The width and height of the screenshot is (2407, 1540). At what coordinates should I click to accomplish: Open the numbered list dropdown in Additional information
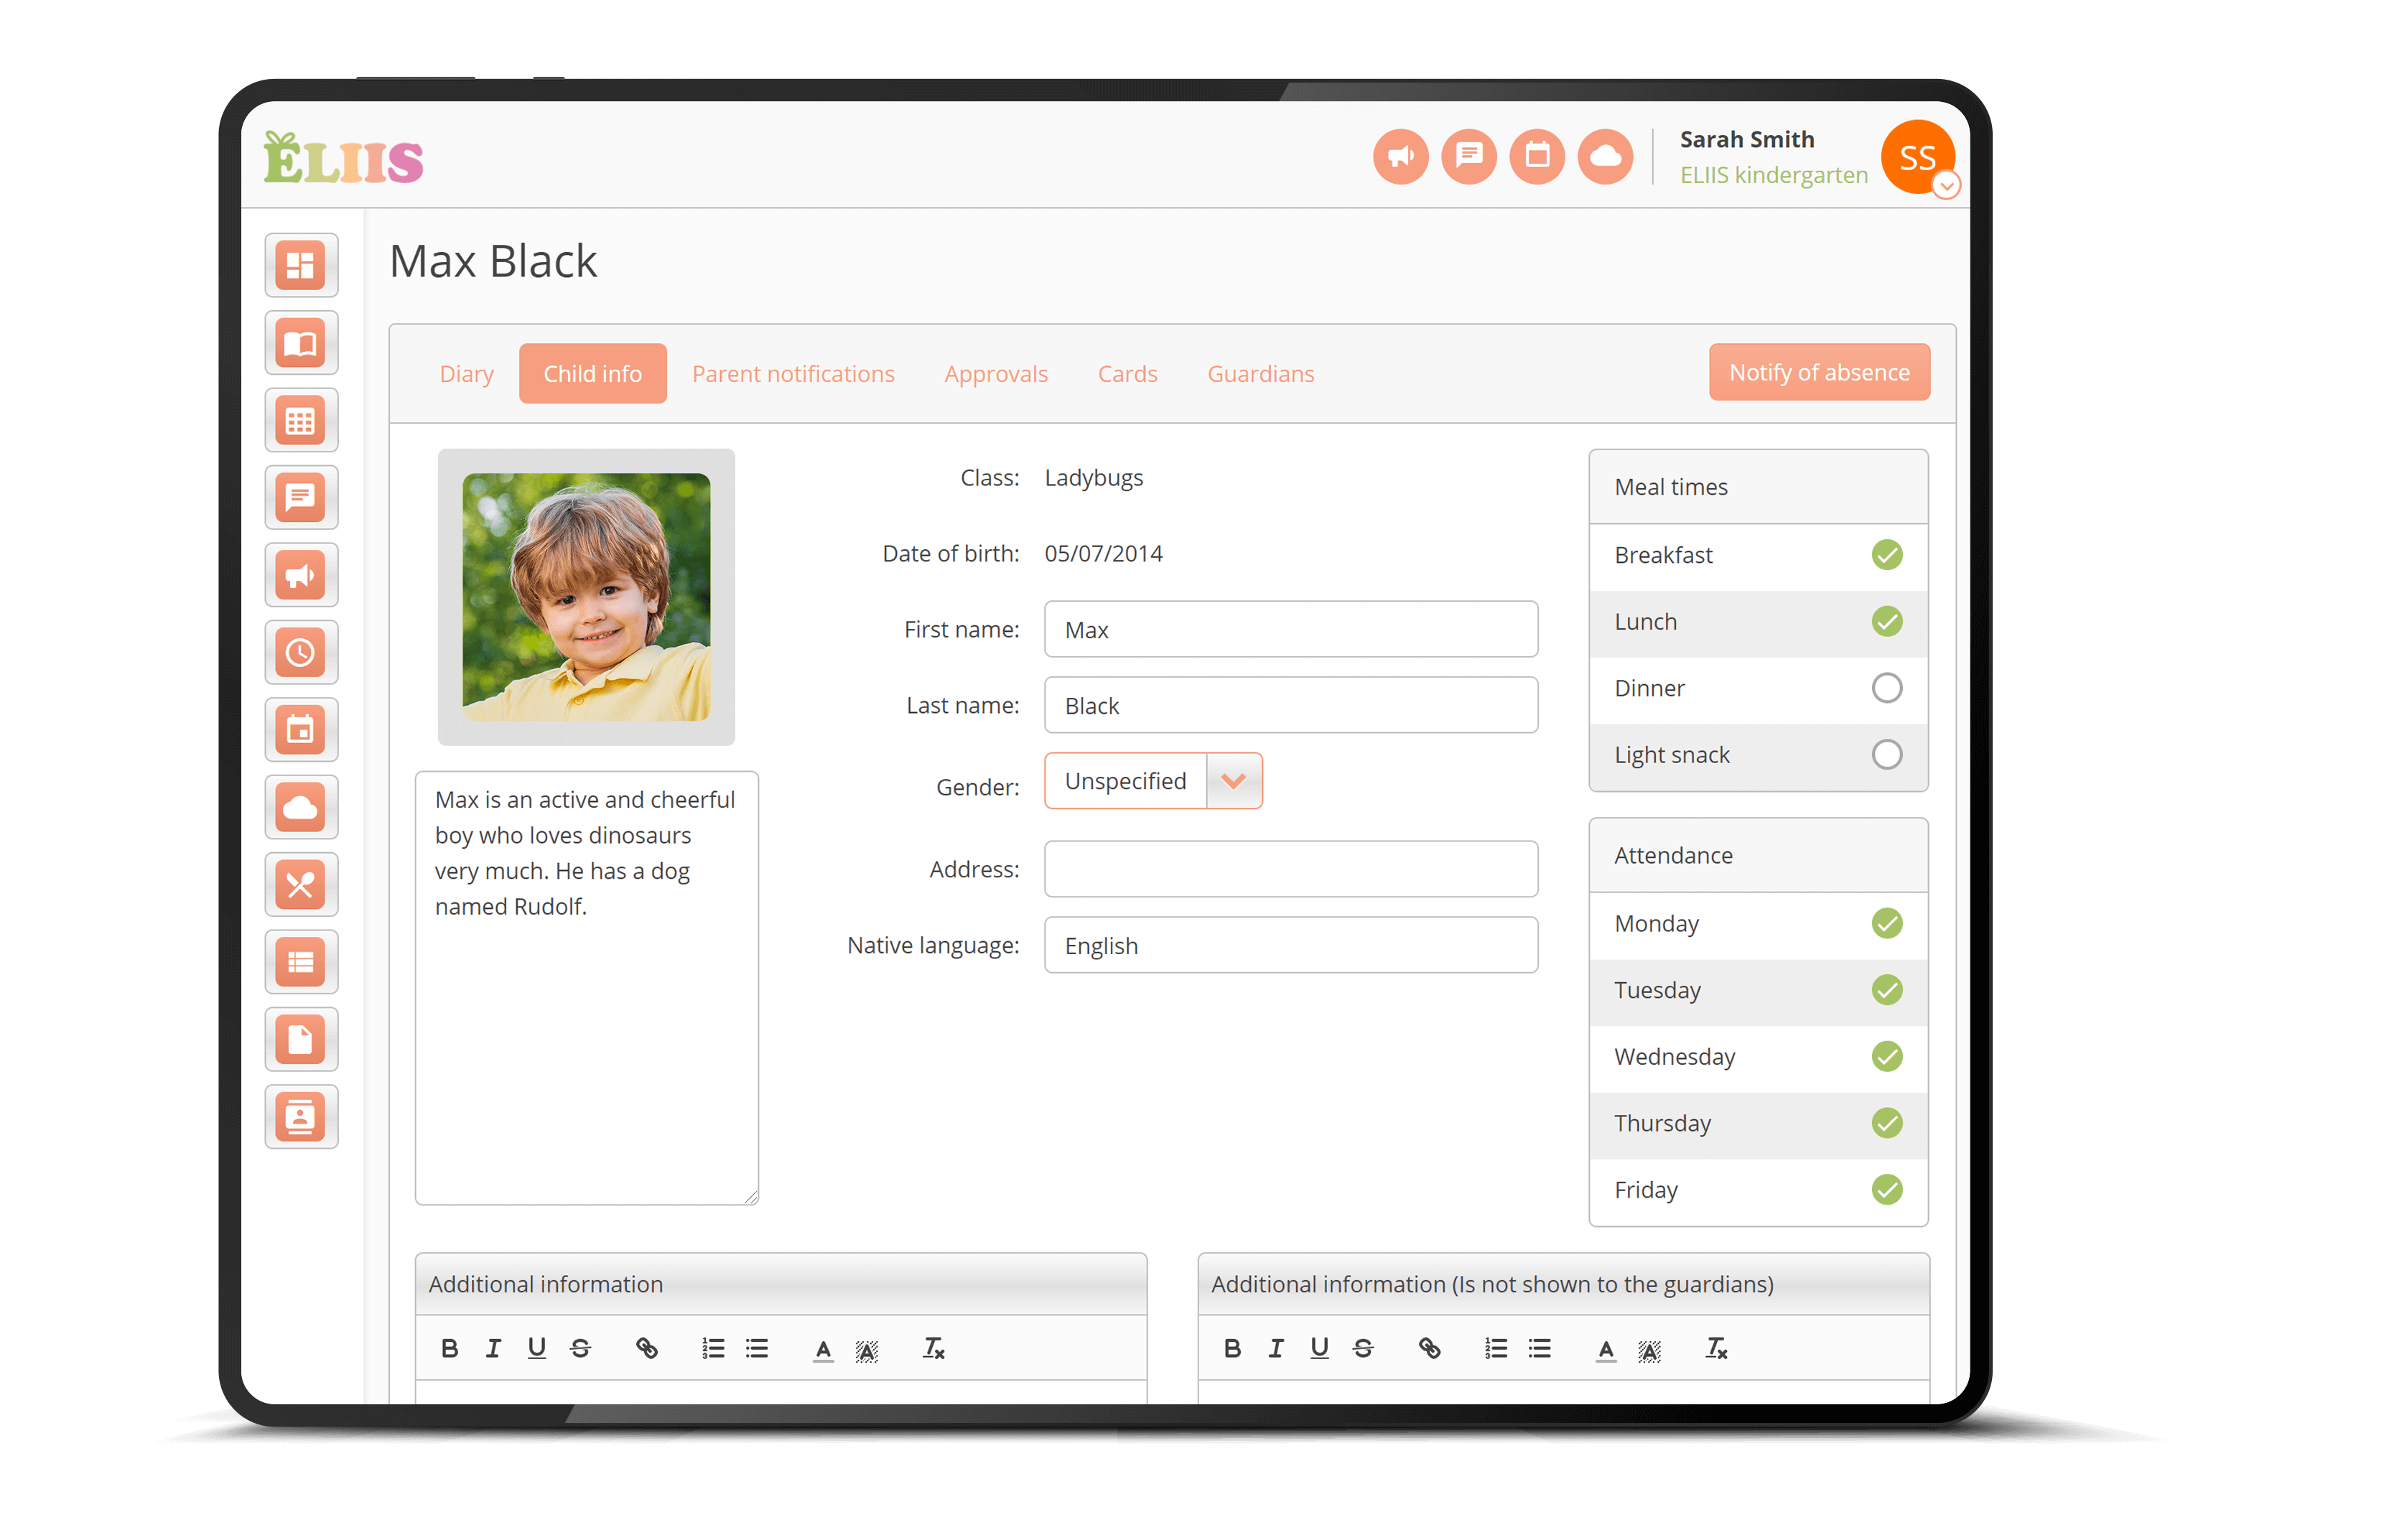click(x=713, y=1349)
